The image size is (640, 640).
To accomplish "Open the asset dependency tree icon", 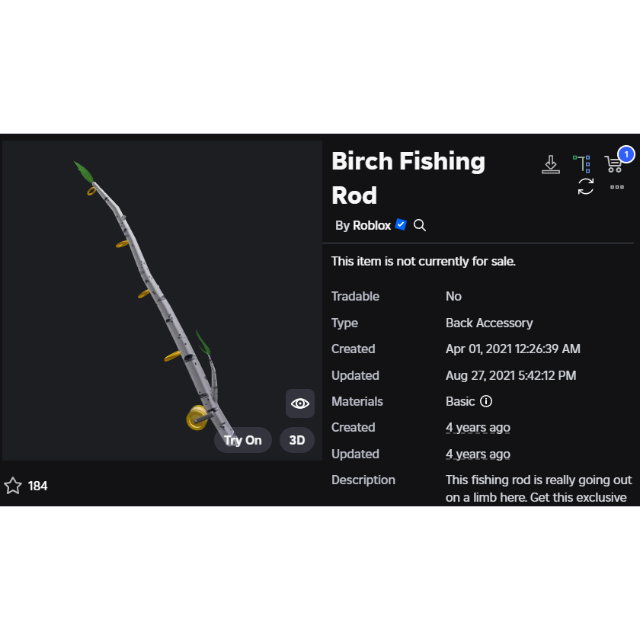I will (582, 164).
